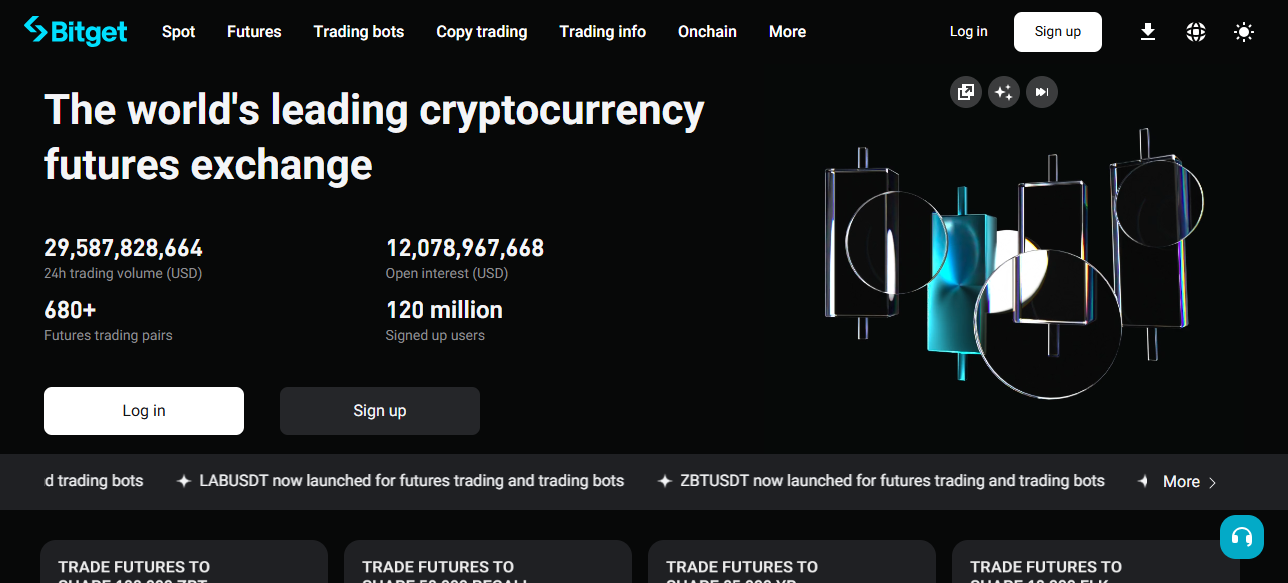Click the star icon before LABUSDT announcement
Viewport: 1288px width, 583px height.
183,481
